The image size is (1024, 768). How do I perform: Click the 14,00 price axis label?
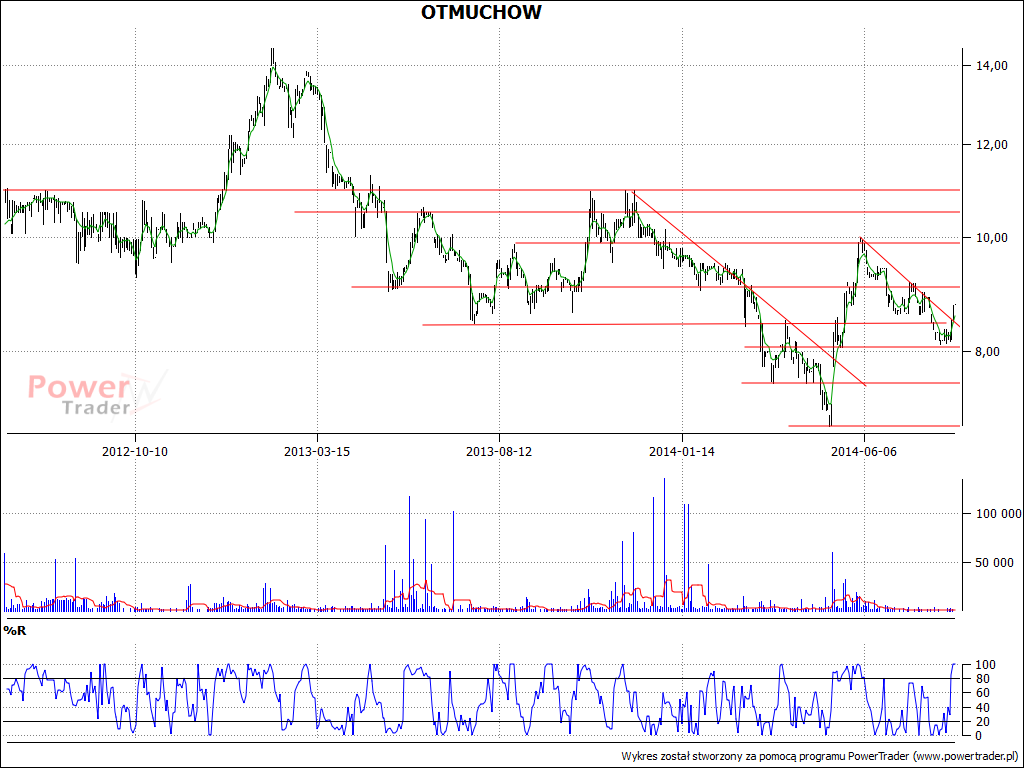point(991,65)
